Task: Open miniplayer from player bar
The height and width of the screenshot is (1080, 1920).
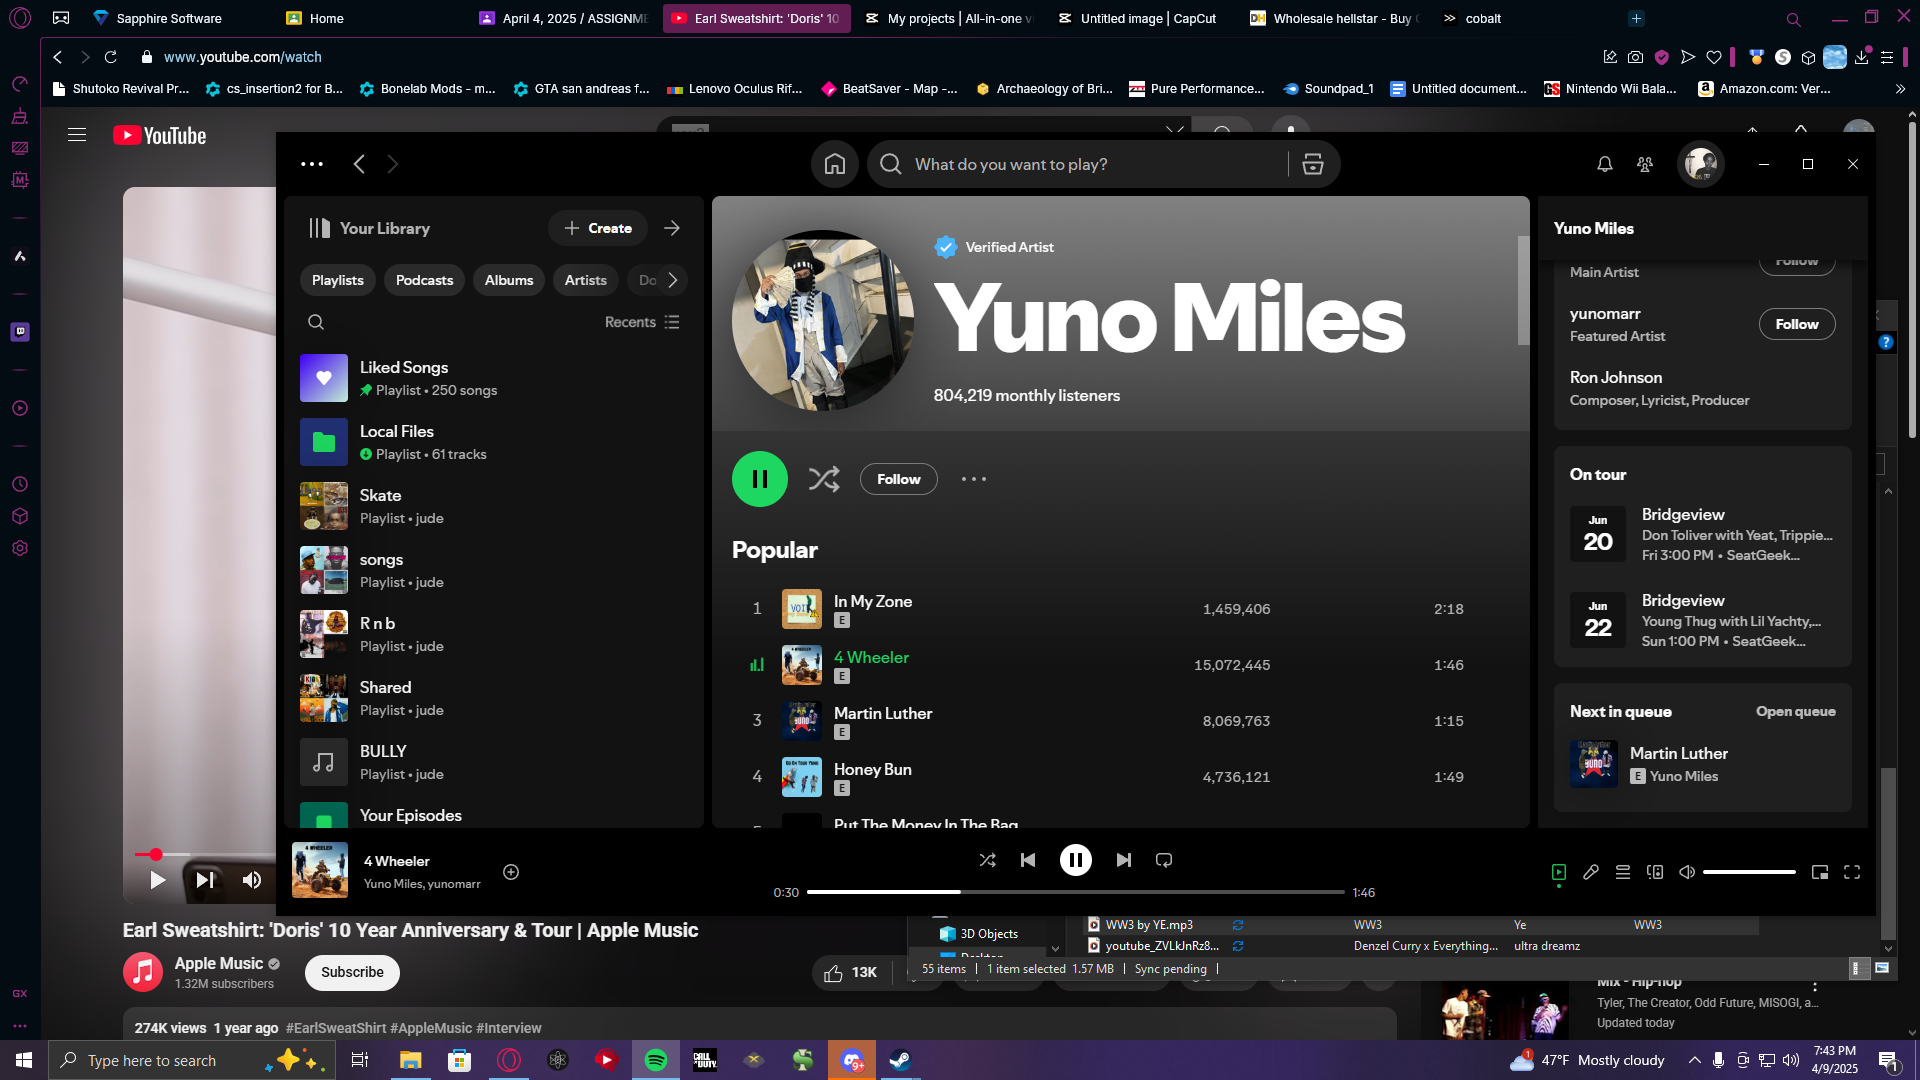Action: (x=1820, y=872)
